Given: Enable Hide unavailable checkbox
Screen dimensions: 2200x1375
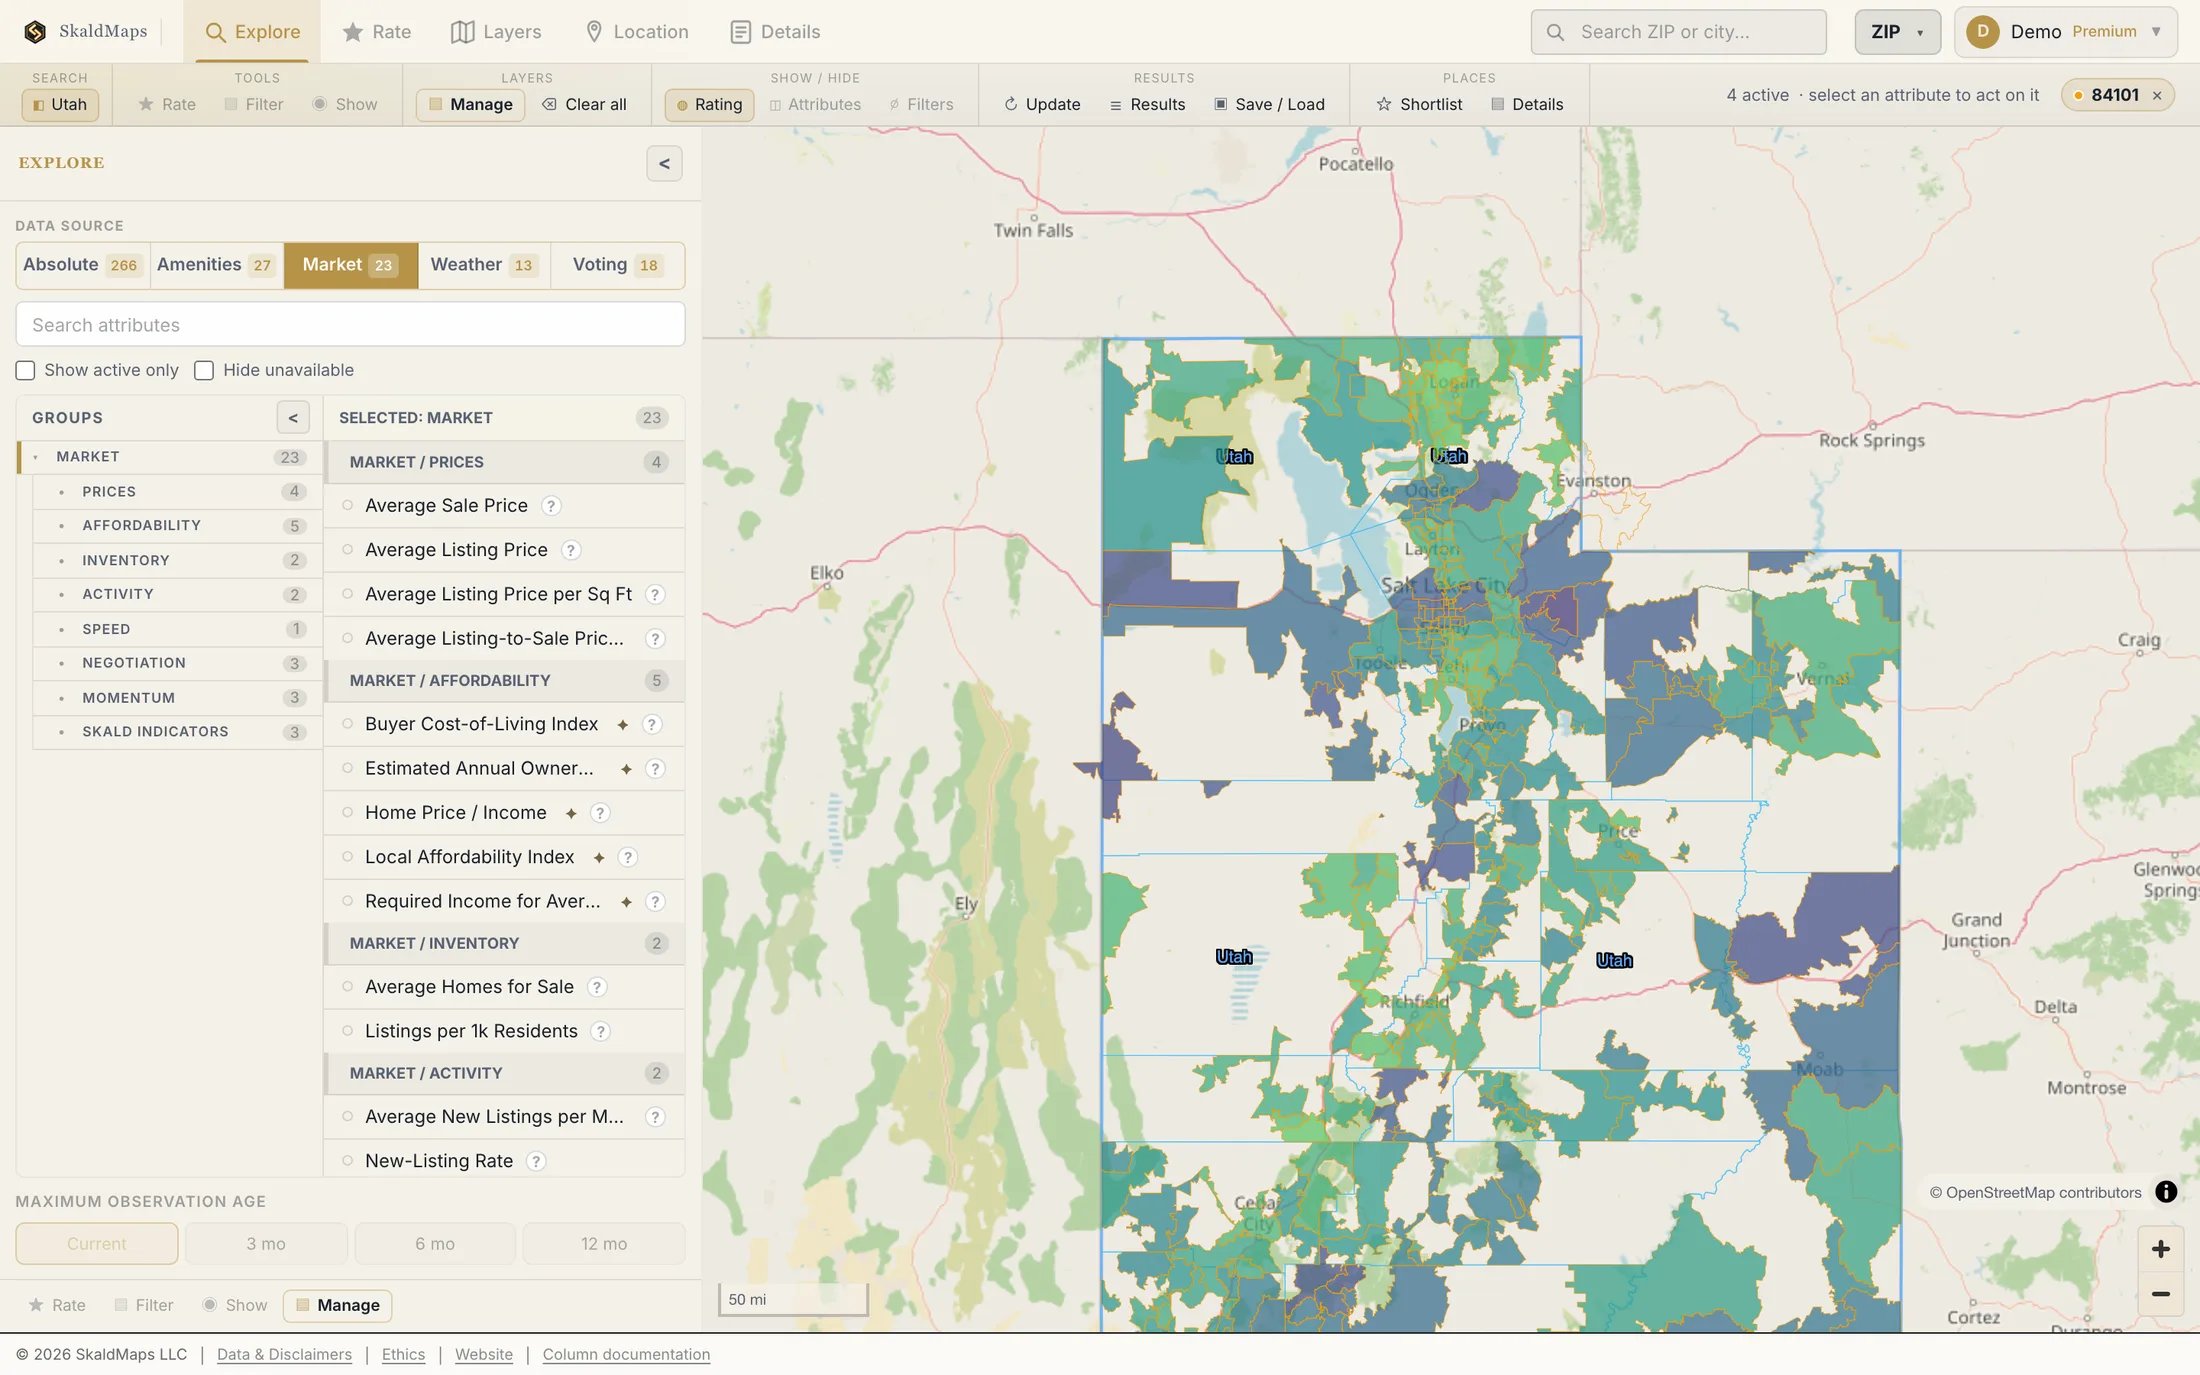Looking at the screenshot, I should coord(204,371).
